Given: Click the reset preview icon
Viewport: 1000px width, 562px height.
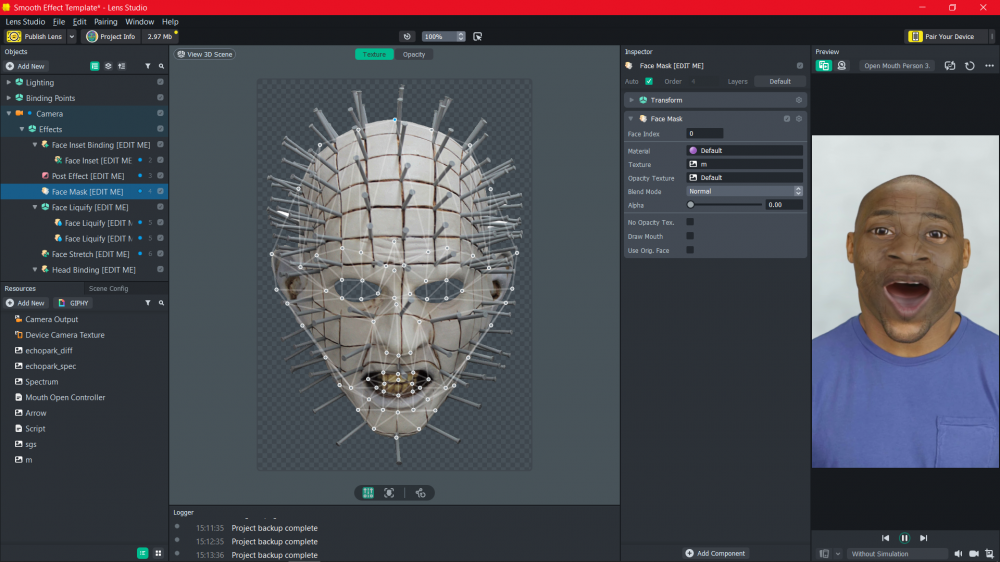Looking at the screenshot, I should (969, 66).
